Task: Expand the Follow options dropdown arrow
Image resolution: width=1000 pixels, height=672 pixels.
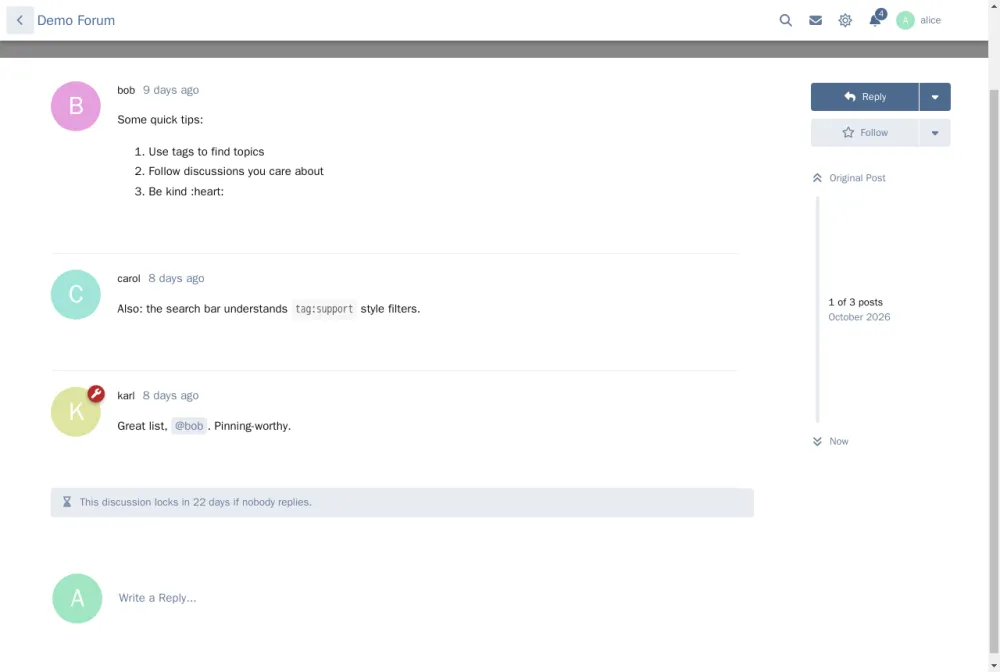Action: [935, 133]
